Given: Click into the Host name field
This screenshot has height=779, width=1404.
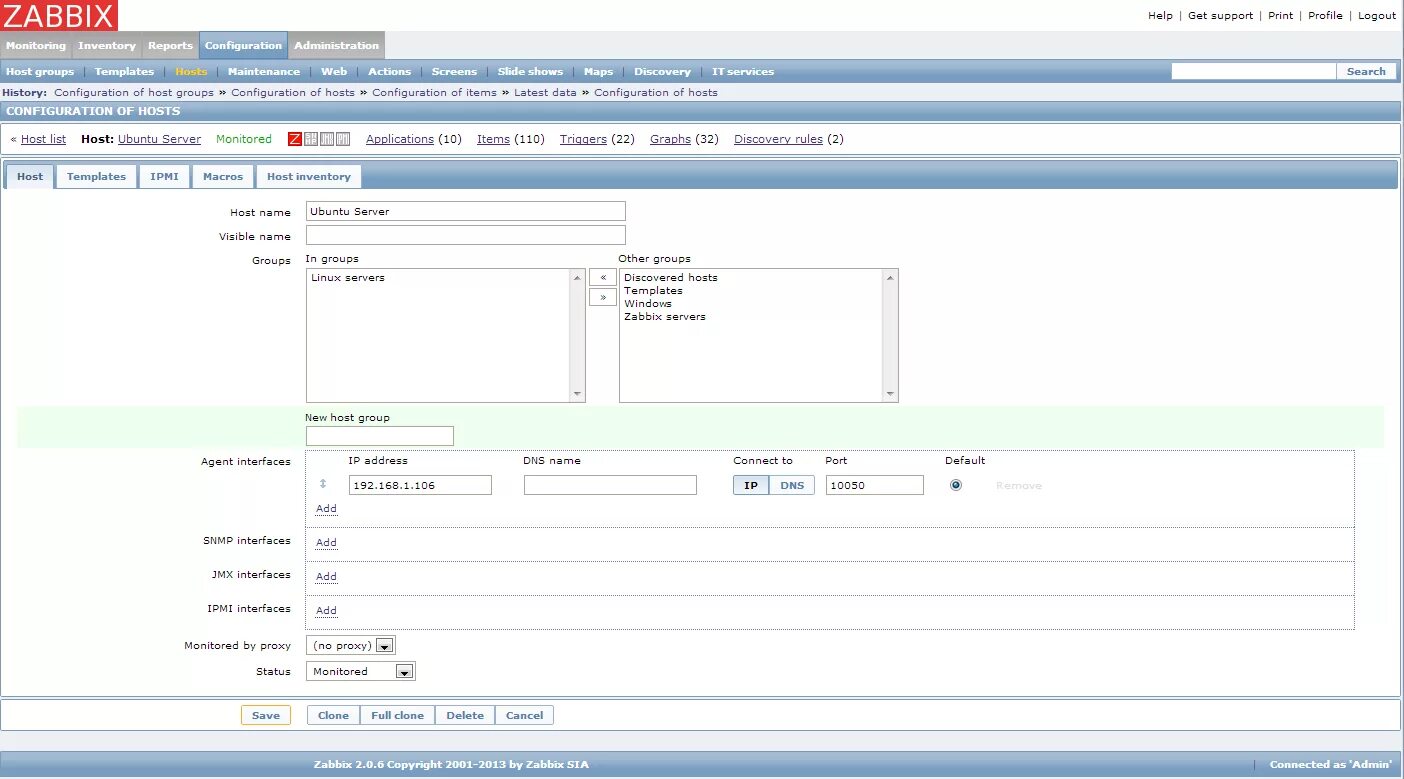Looking at the screenshot, I should coord(466,211).
